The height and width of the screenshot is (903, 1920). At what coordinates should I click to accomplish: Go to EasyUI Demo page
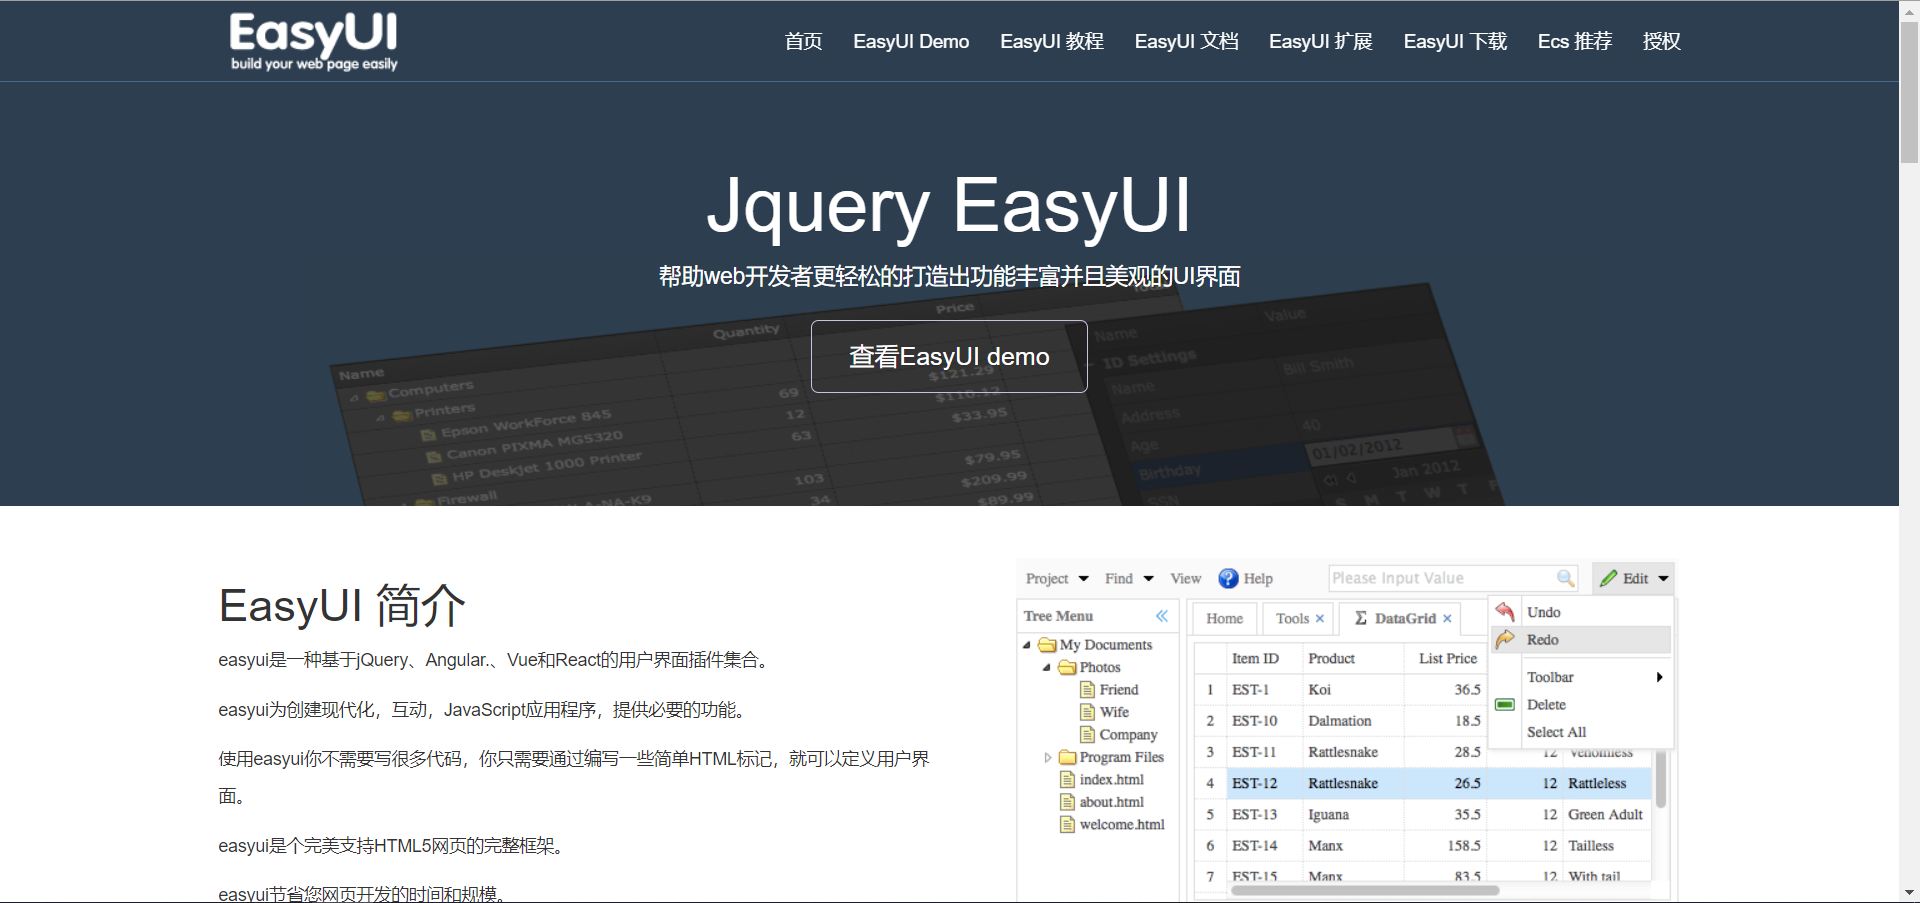[911, 41]
